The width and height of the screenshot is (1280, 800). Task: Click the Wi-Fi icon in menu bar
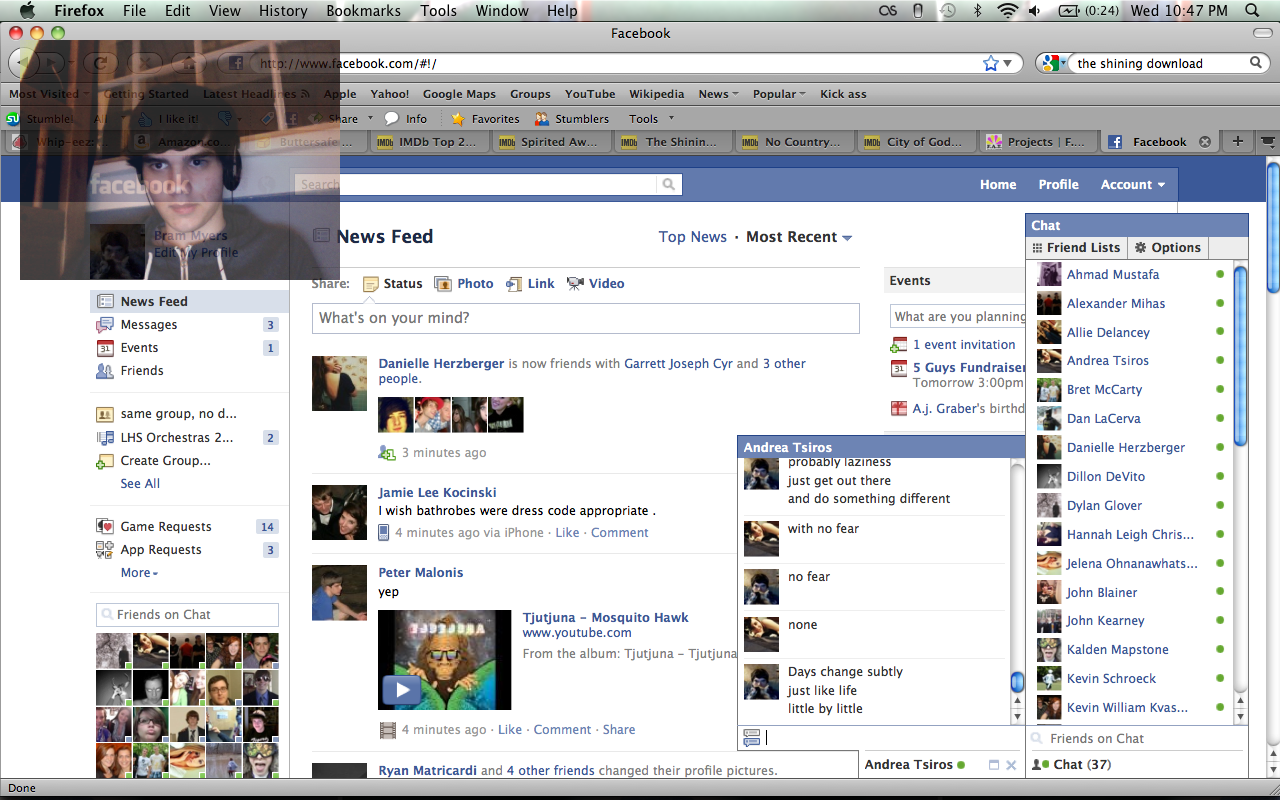coord(1007,11)
